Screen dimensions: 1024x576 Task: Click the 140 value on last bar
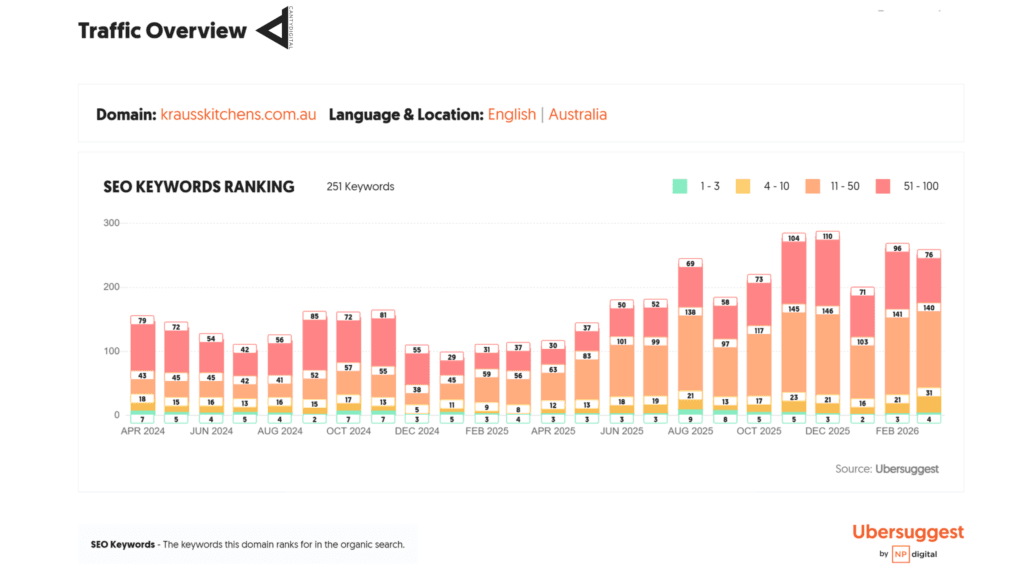pos(929,308)
